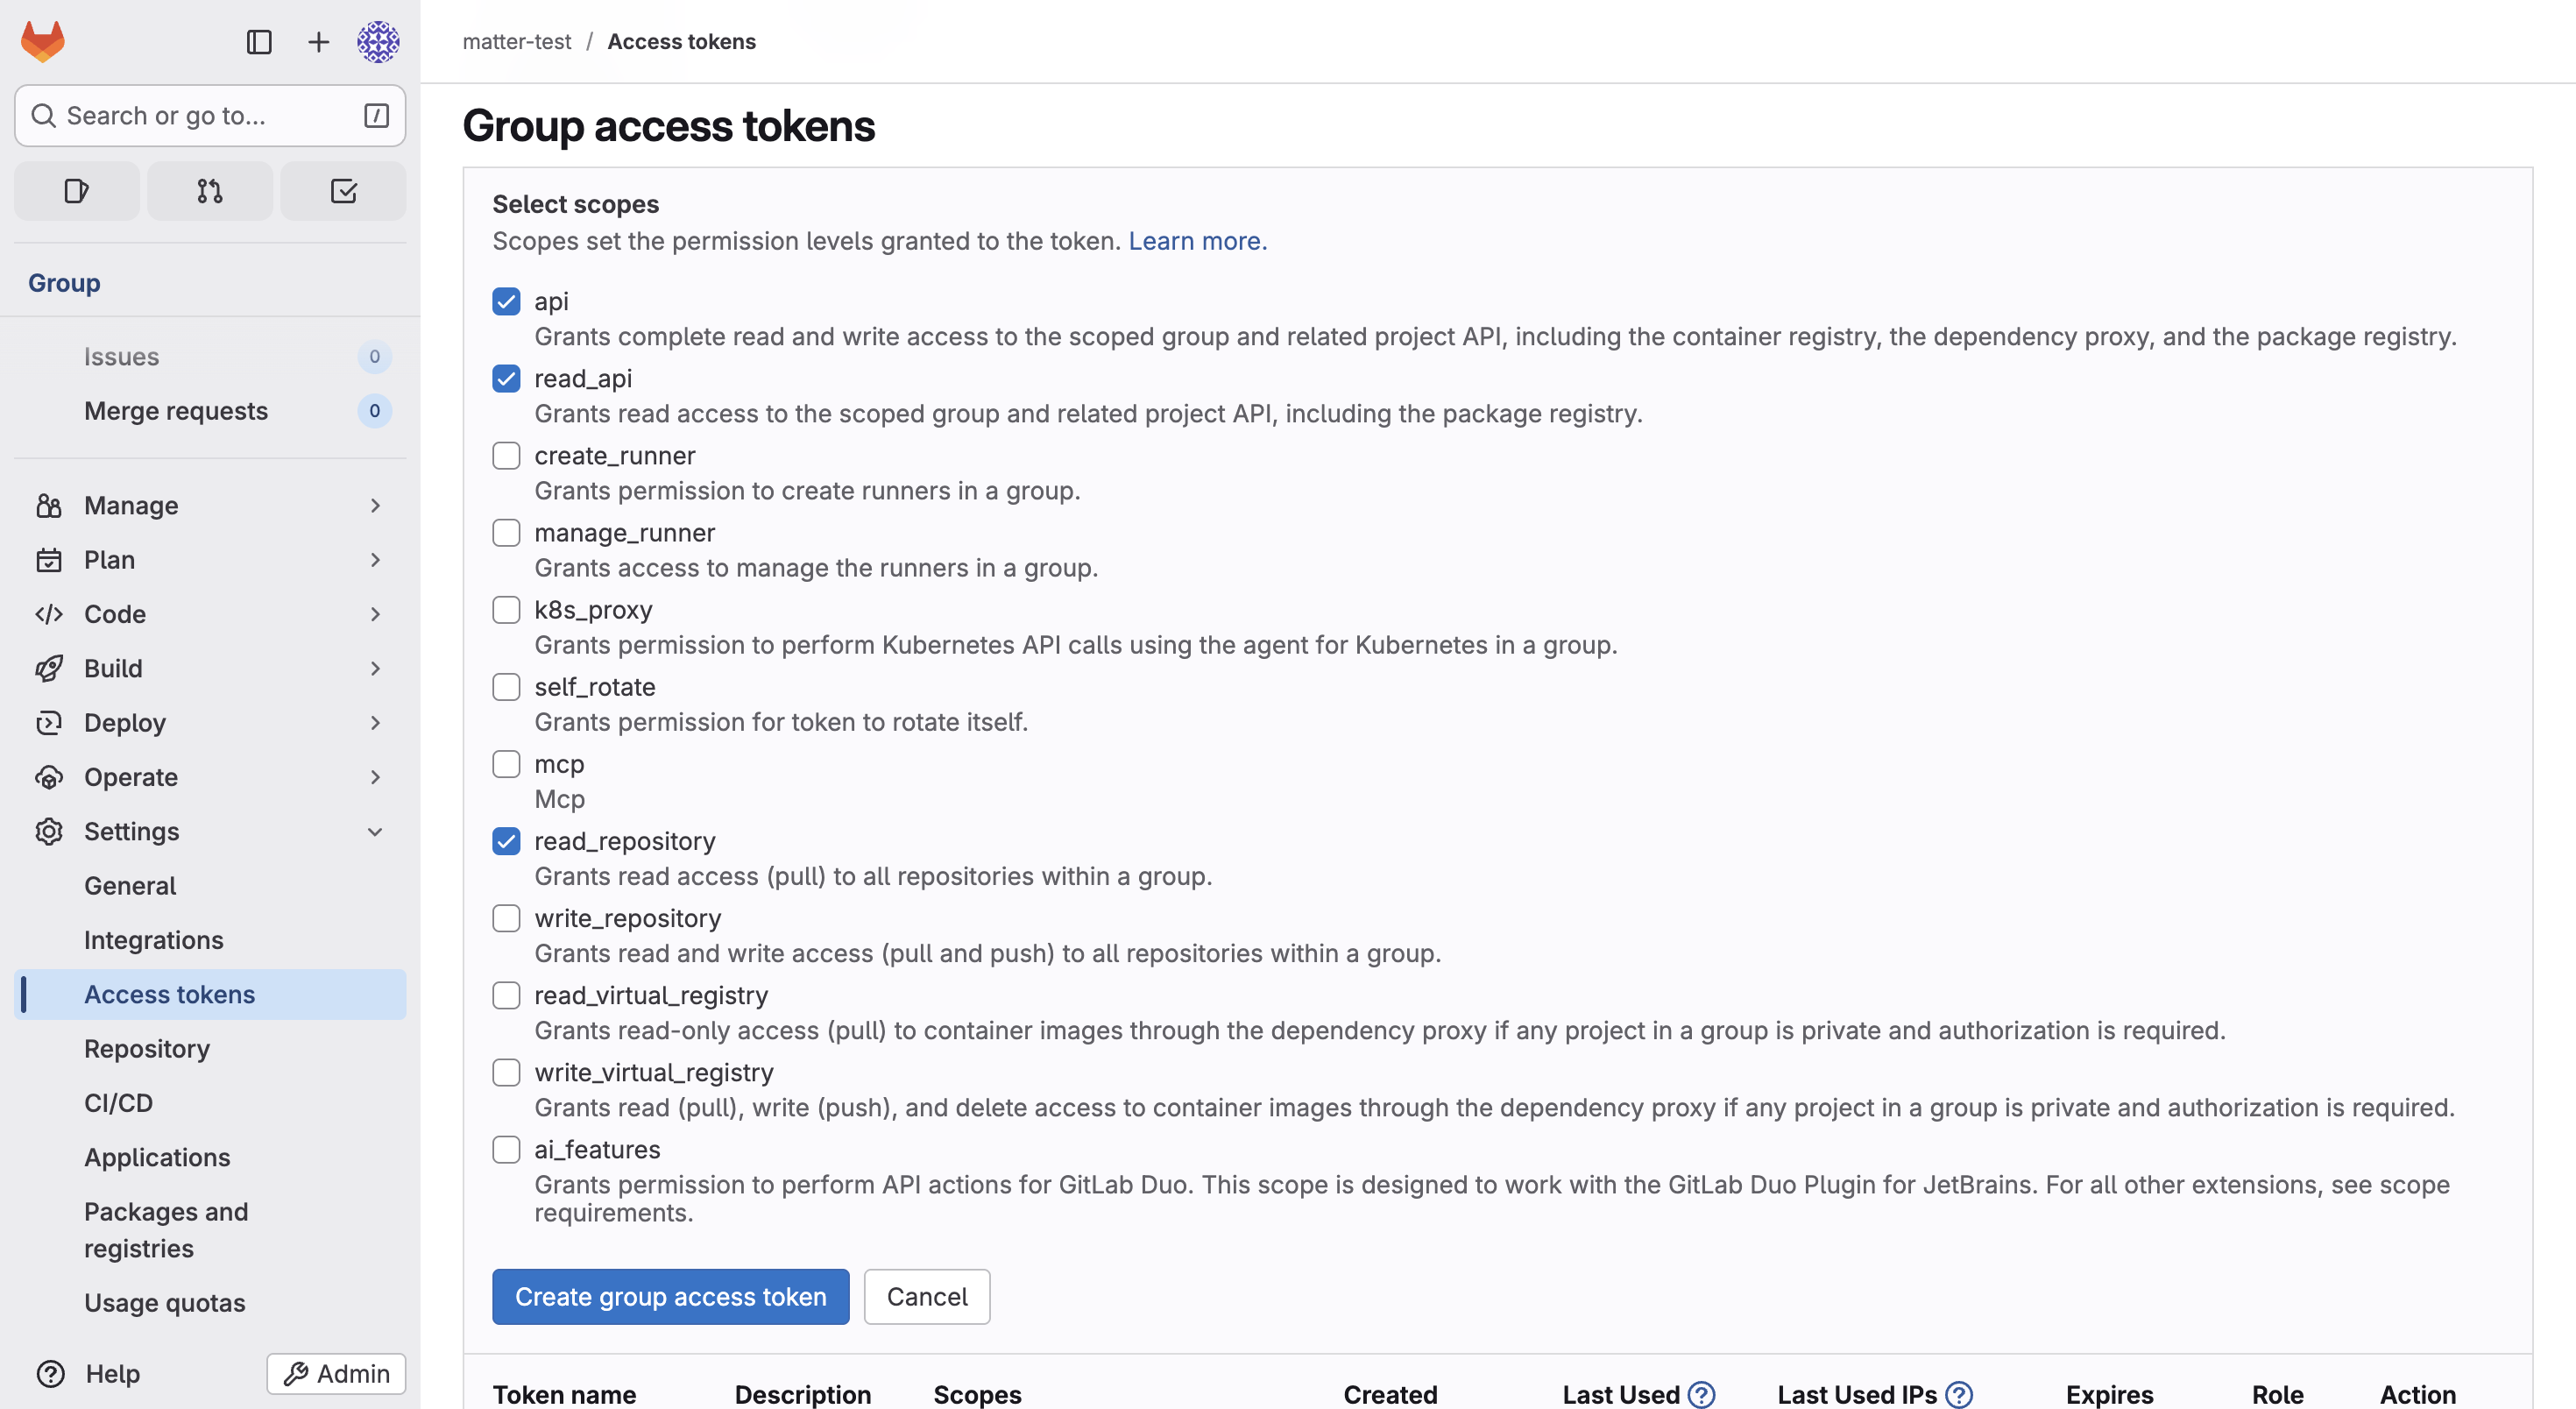
Task: Open the Learn more scopes link
Action: [x=1197, y=241]
